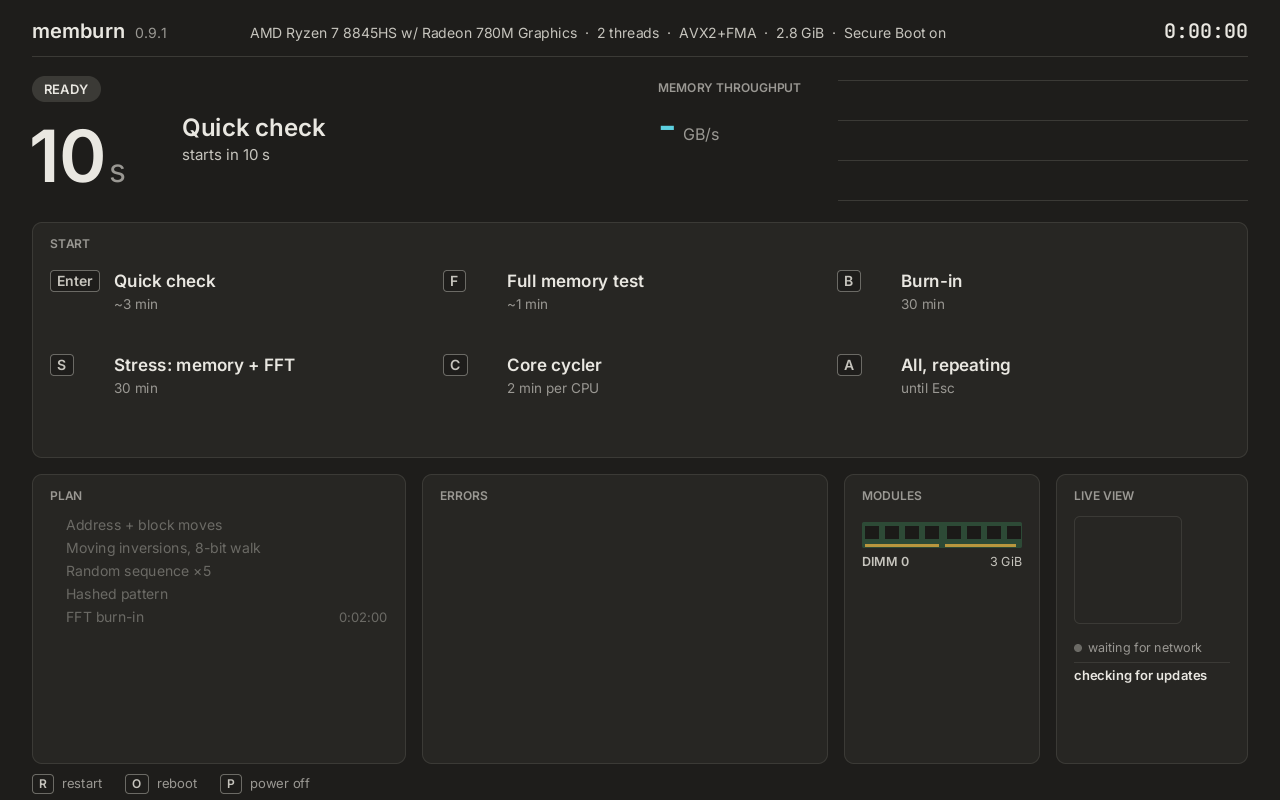Click the GB/s throughput unit

coord(701,134)
